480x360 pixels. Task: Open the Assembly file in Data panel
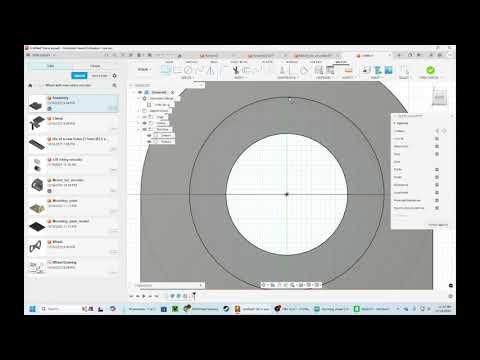point(73,103)
